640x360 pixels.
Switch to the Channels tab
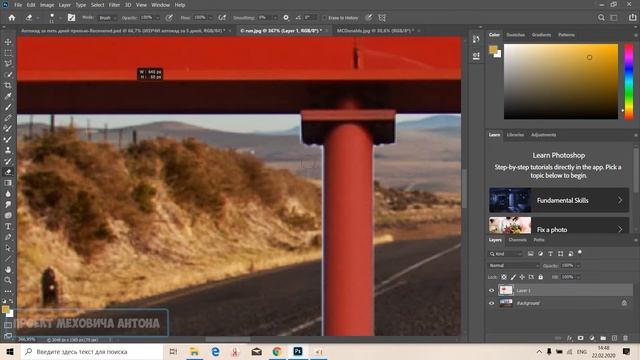[518, 240]
